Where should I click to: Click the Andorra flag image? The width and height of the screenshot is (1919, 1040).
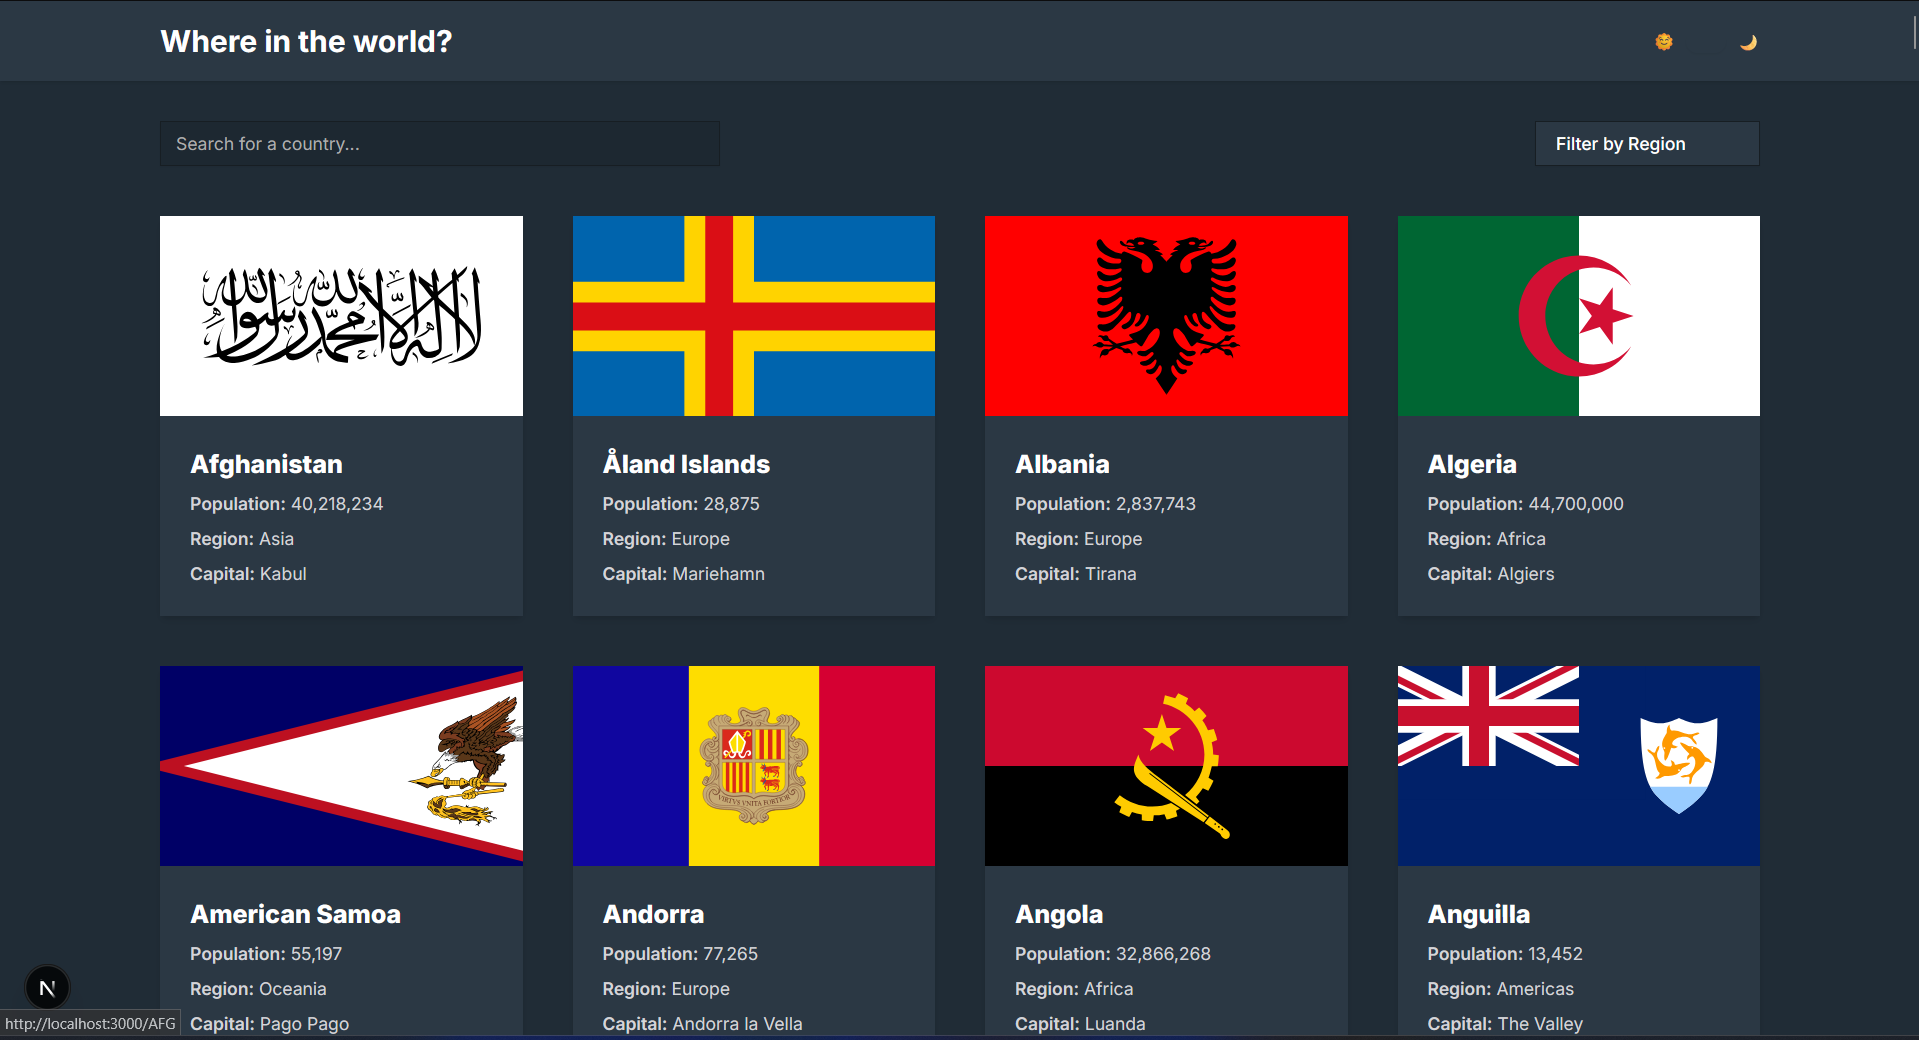pos(753,766)
